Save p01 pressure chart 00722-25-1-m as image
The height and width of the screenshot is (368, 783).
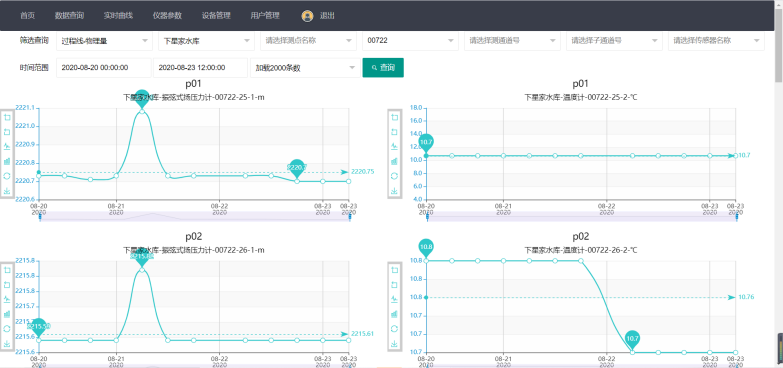tap(7, 191)
